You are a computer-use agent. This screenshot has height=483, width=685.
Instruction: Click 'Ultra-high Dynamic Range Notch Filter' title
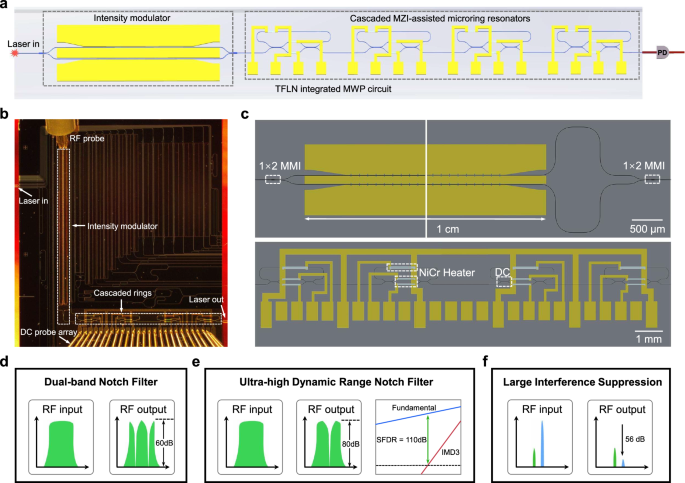pos(336,382)
